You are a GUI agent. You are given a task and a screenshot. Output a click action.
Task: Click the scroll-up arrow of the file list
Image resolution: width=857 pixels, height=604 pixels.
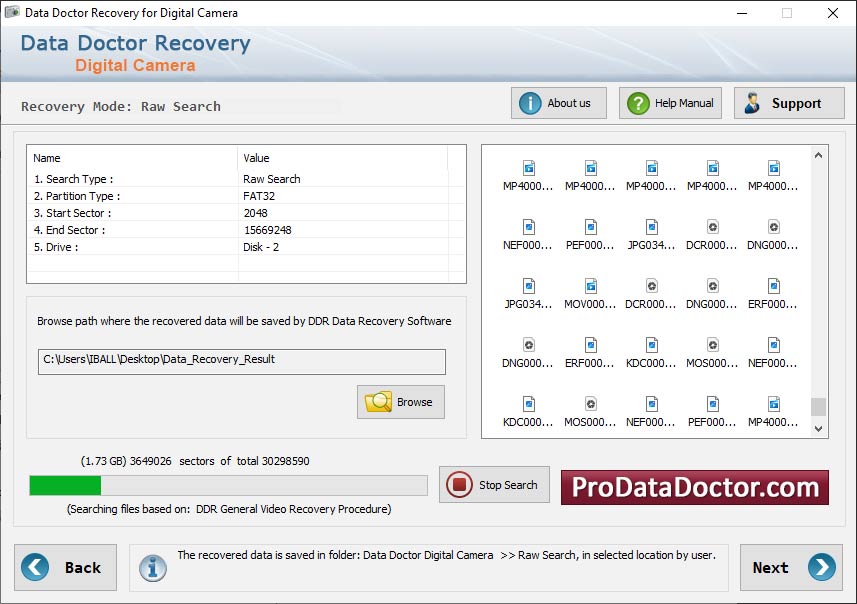(x=819, y=153)
